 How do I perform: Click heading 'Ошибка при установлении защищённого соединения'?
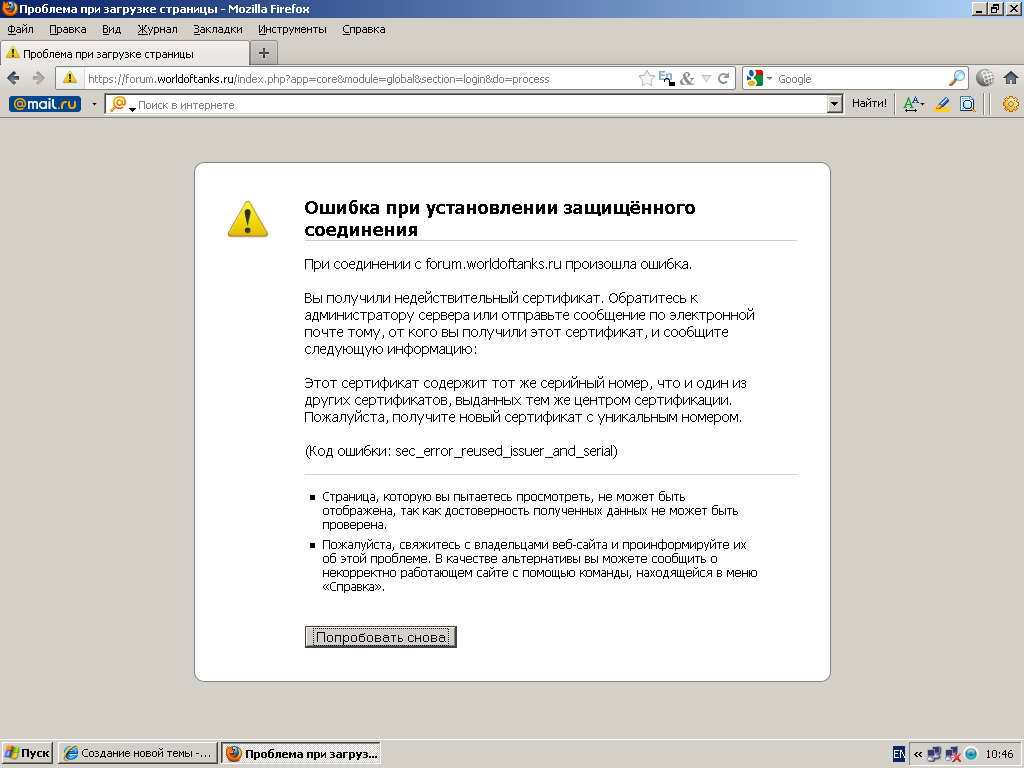click(x=500, y=218)
